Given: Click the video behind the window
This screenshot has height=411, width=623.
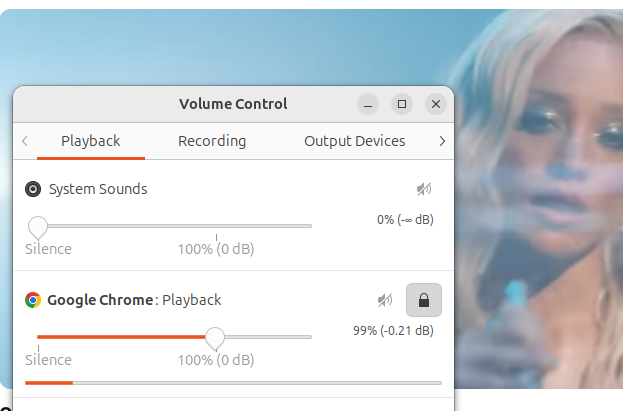Looking at the screenshot, I should point(540,220).
